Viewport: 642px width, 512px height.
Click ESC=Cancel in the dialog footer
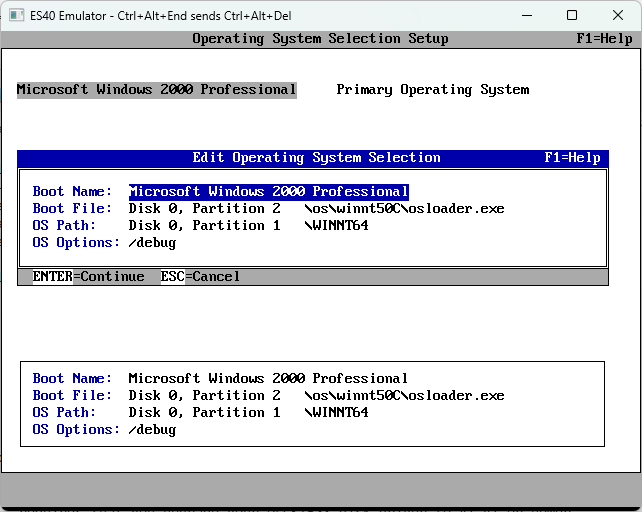[200, 276]
